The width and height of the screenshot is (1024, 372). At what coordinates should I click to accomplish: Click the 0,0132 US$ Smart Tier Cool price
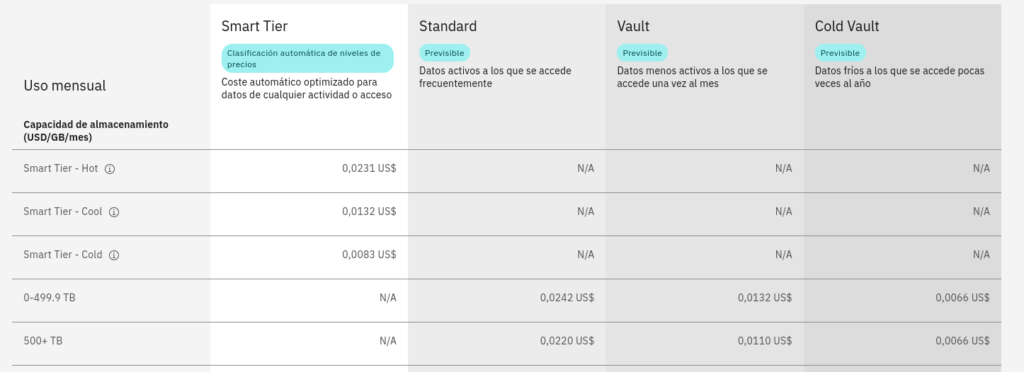pyautogui.click(x=369, y=211)
